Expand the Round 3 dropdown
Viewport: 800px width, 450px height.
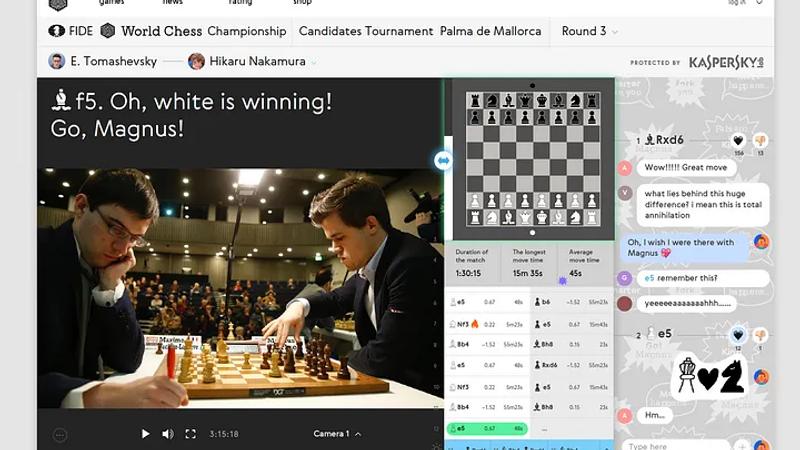click(590, 31)
